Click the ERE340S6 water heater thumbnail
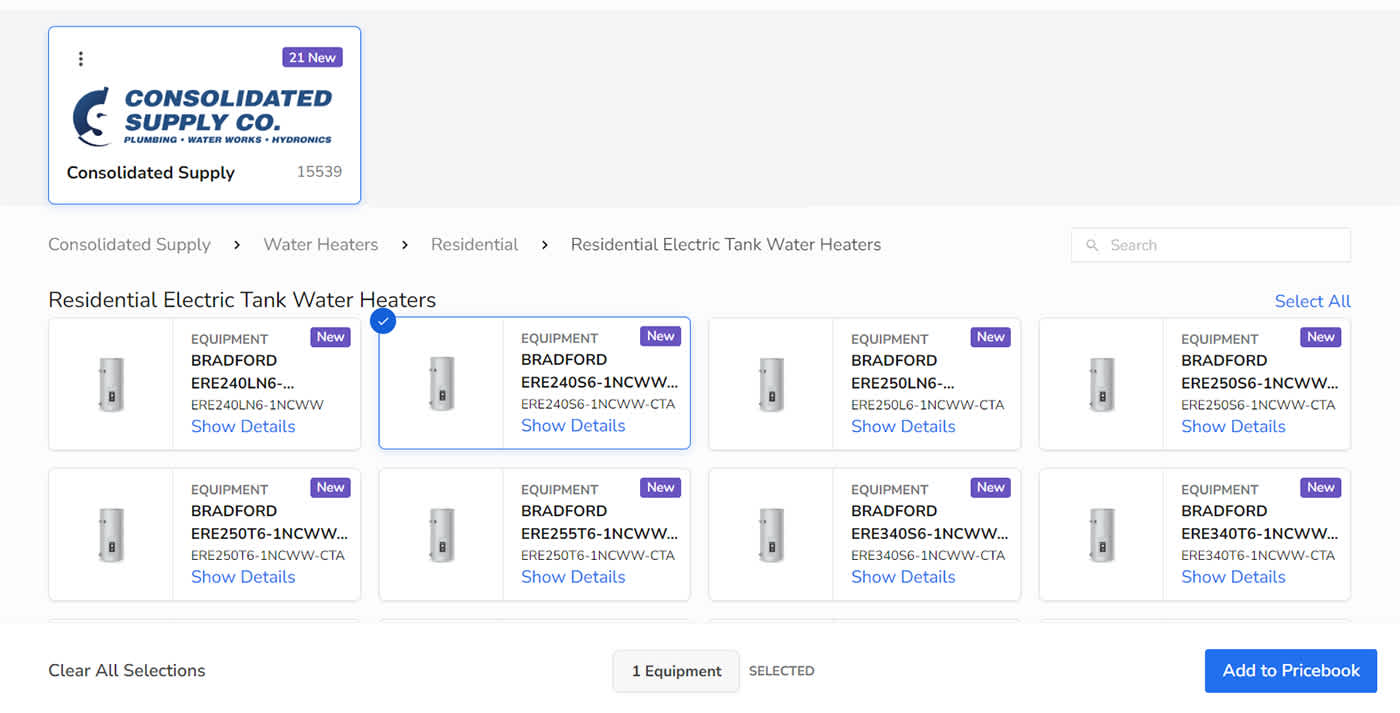The height and width of the screenshot is (713, 1400). tap(771, 535)
